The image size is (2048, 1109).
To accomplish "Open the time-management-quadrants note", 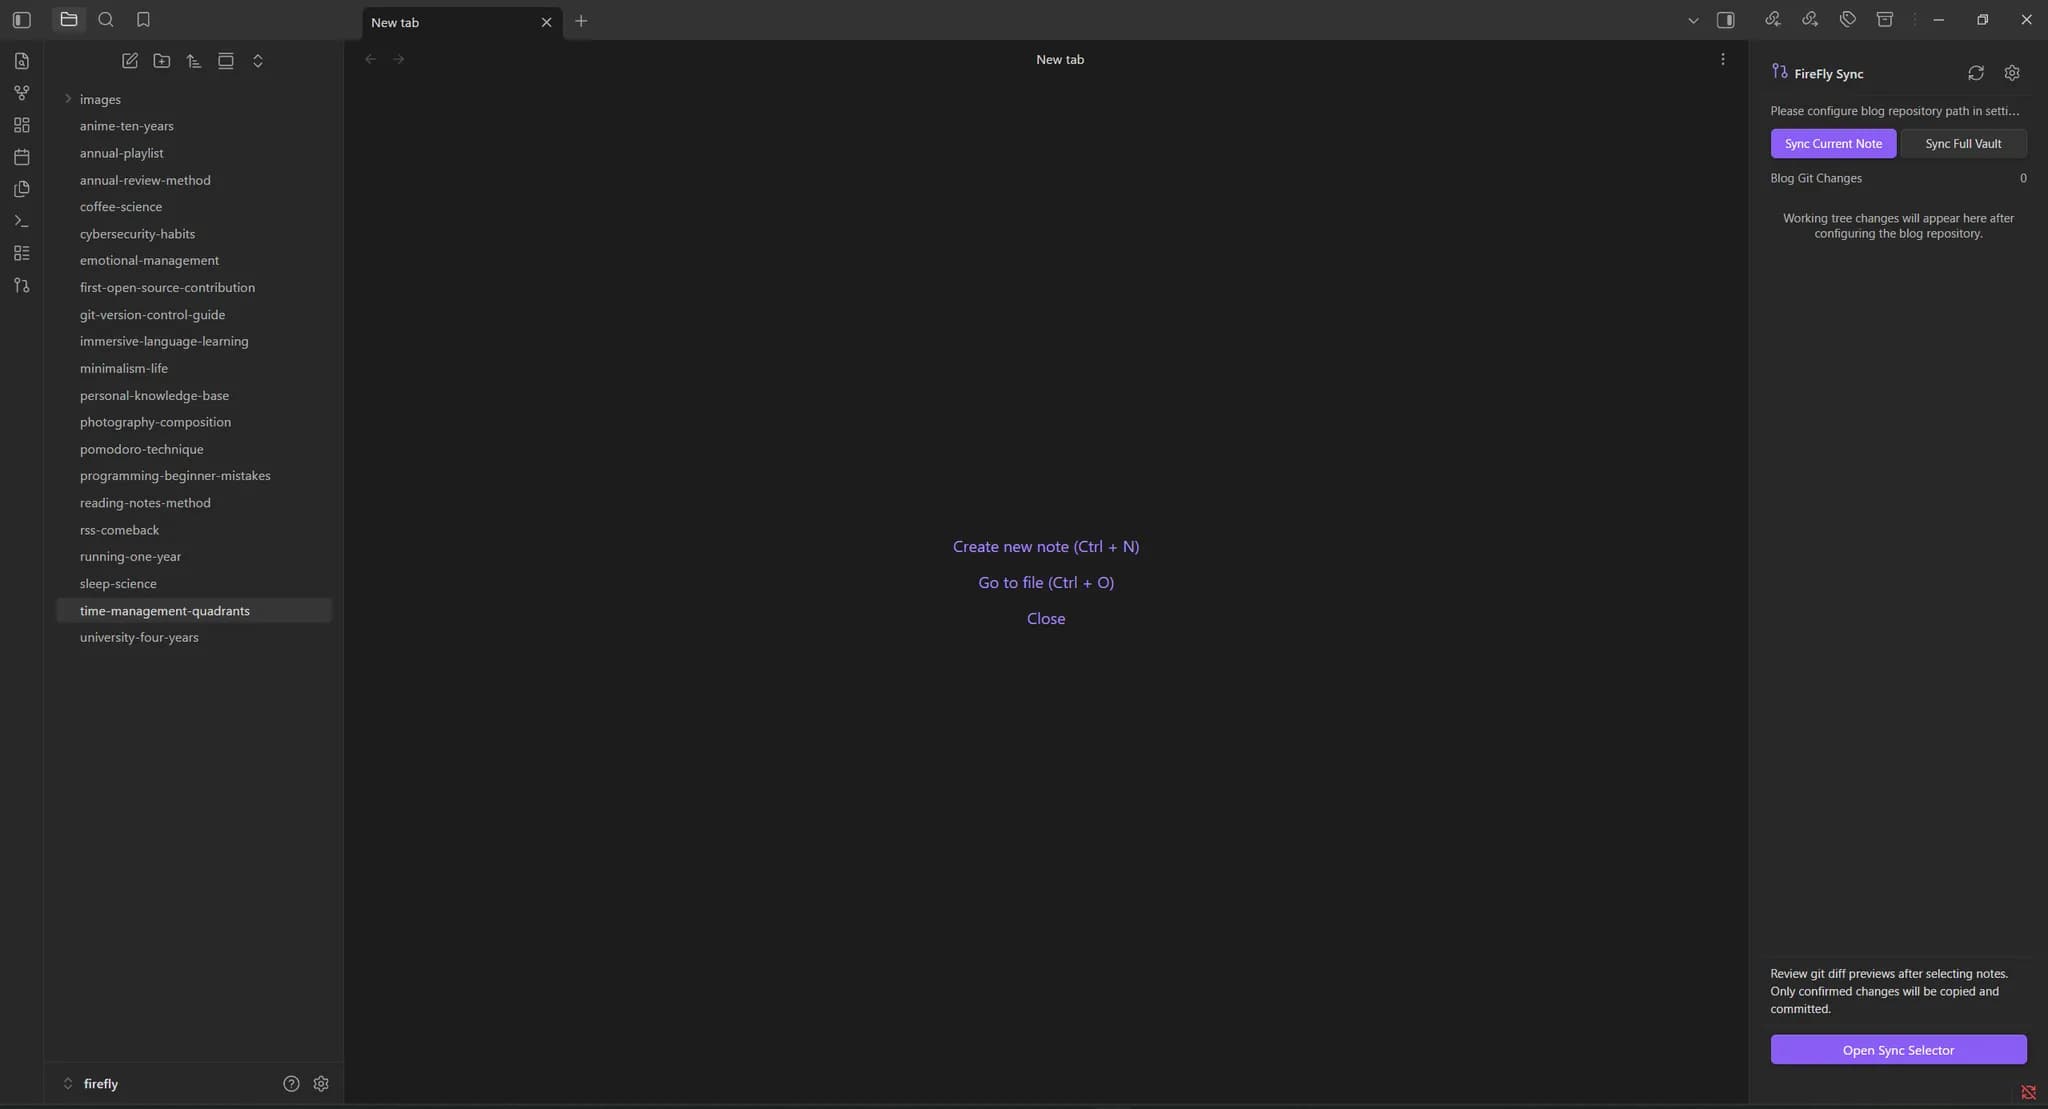I will (x=194, y=610).
